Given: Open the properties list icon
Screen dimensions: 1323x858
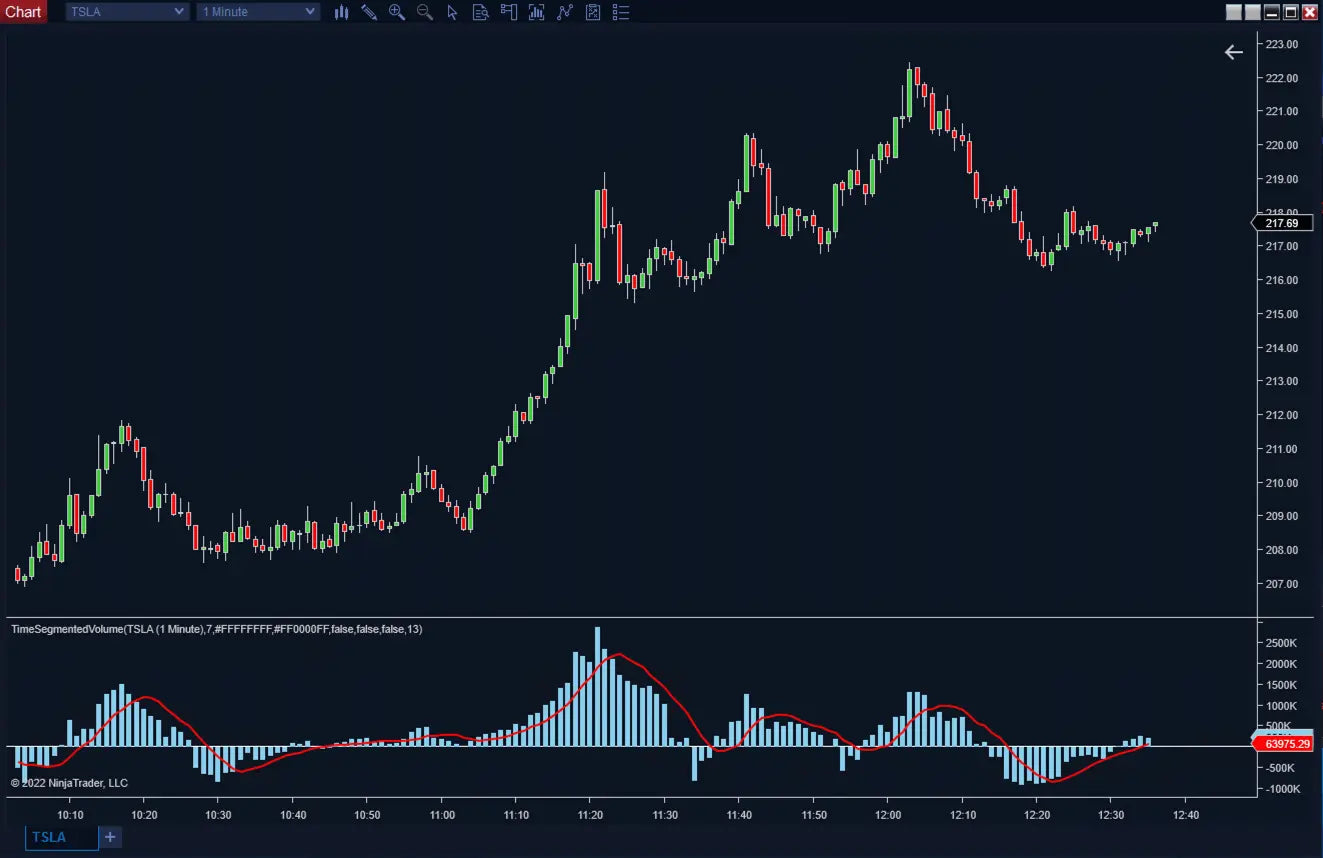Looking at the screenshot, I should click(621, 12).
